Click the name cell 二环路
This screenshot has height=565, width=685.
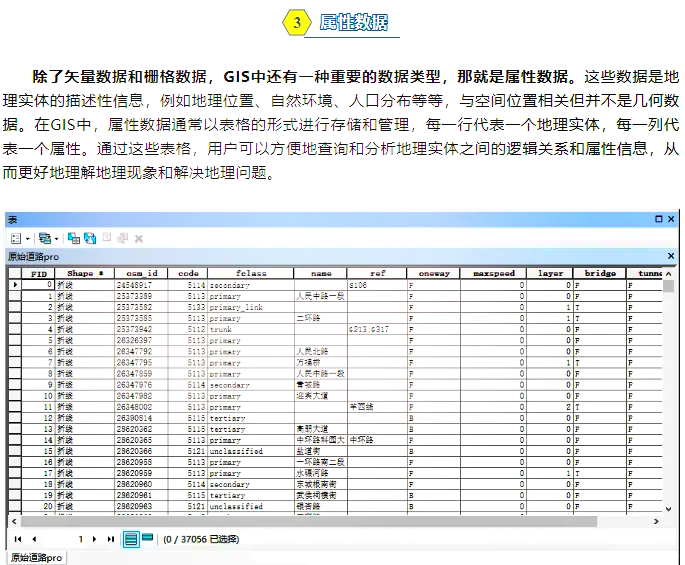tap(321, 318)
